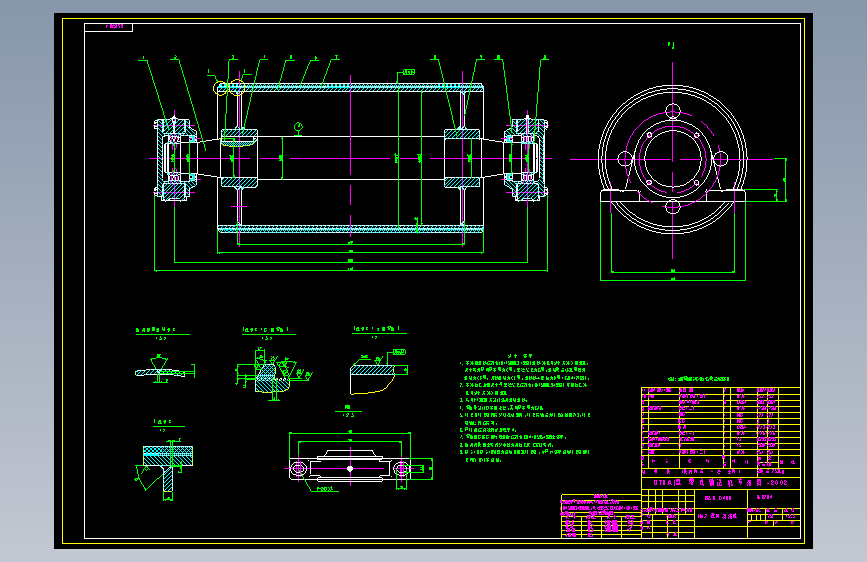The height and width of the screenshot is (562, 867).
Task: Select the base width dimension under the end view
Action: (x=672, y=280)
